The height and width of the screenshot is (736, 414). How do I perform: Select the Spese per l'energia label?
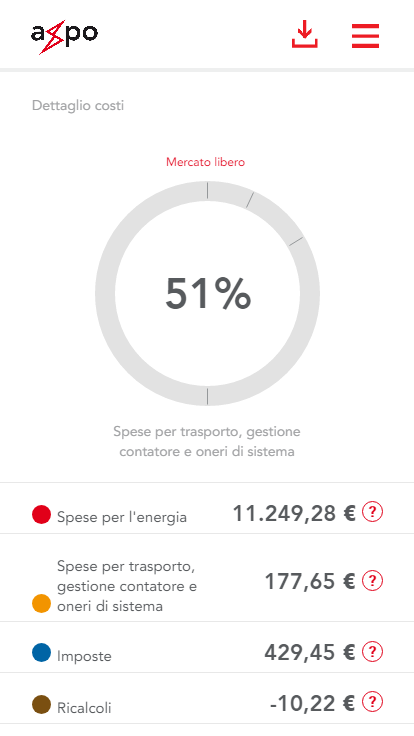click(122, 517)
